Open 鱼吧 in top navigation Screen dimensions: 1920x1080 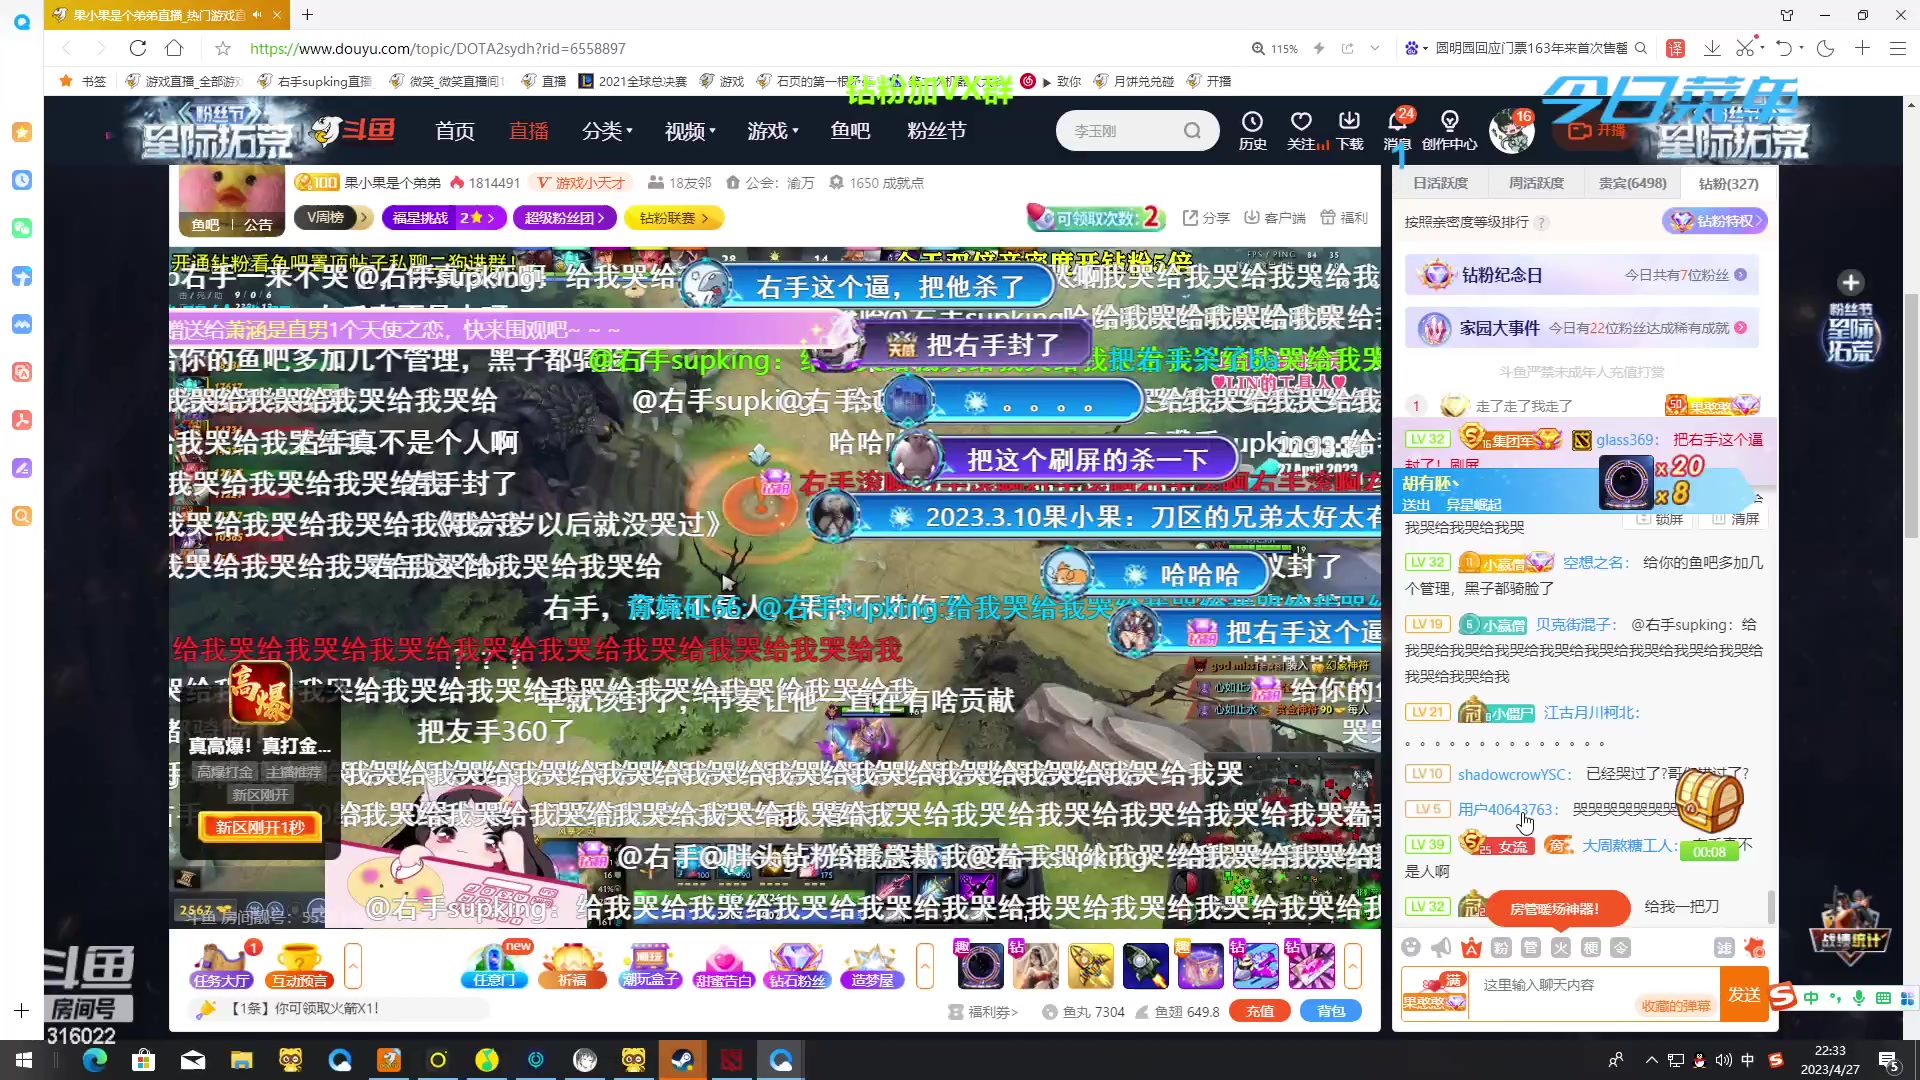click(850, 131)
